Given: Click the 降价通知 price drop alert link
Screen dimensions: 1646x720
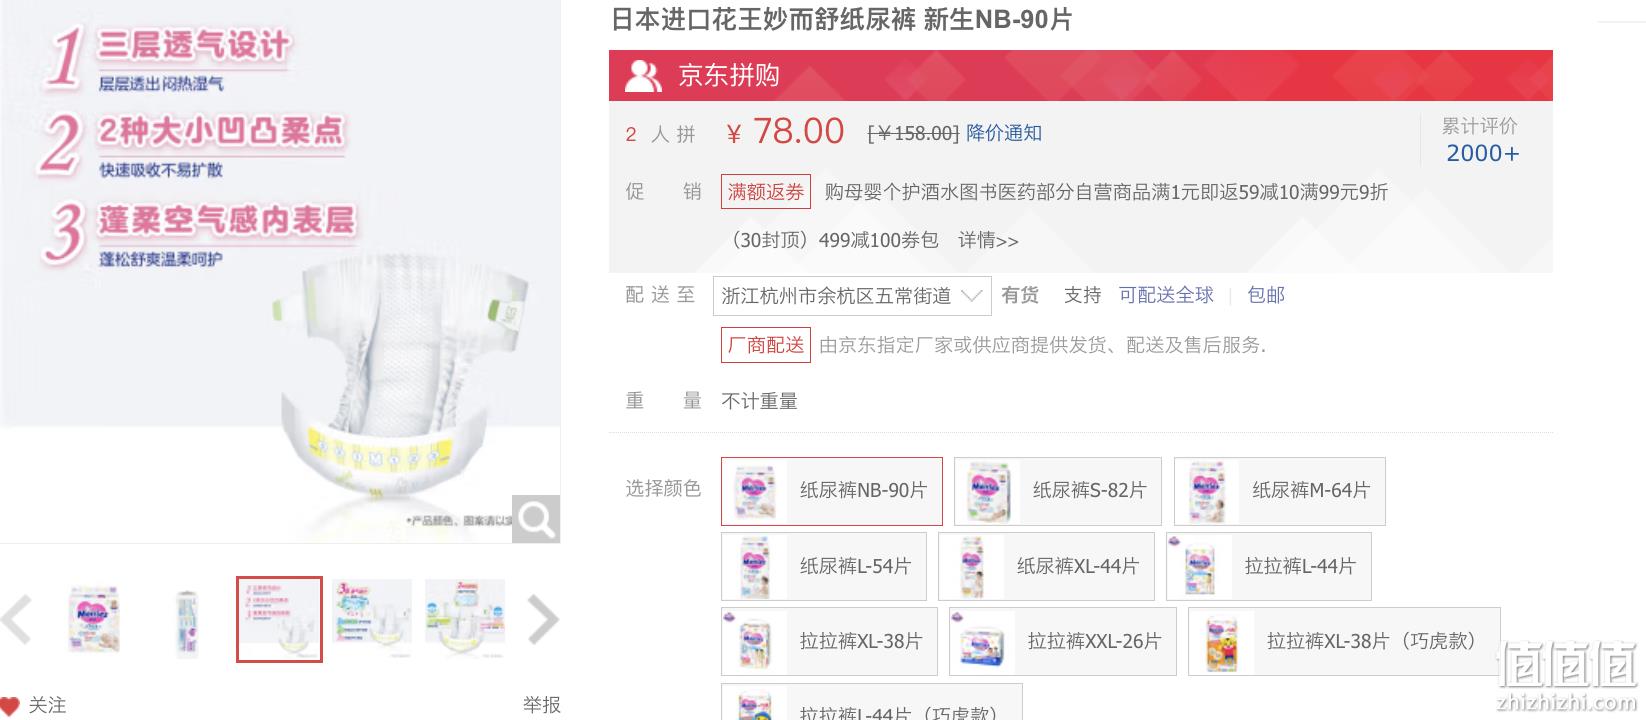Looking at the screenshot, I should (x=1004, y=133).
